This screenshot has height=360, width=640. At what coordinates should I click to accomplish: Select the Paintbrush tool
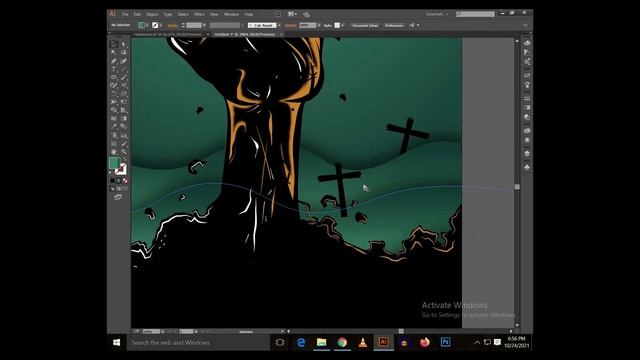124,77
